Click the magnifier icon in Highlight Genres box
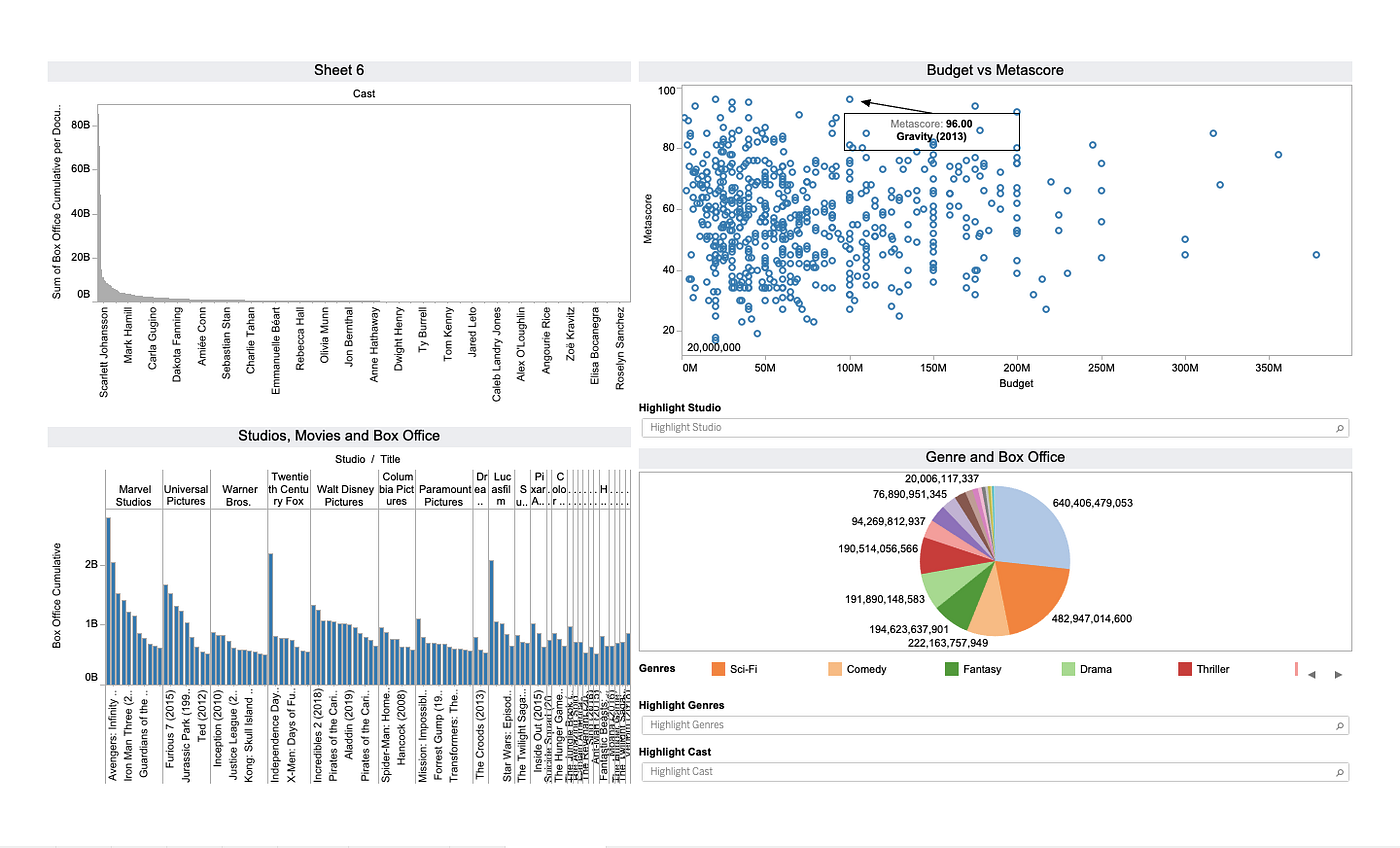Viewport: 1400px width, 848px height. (1340, 724)
